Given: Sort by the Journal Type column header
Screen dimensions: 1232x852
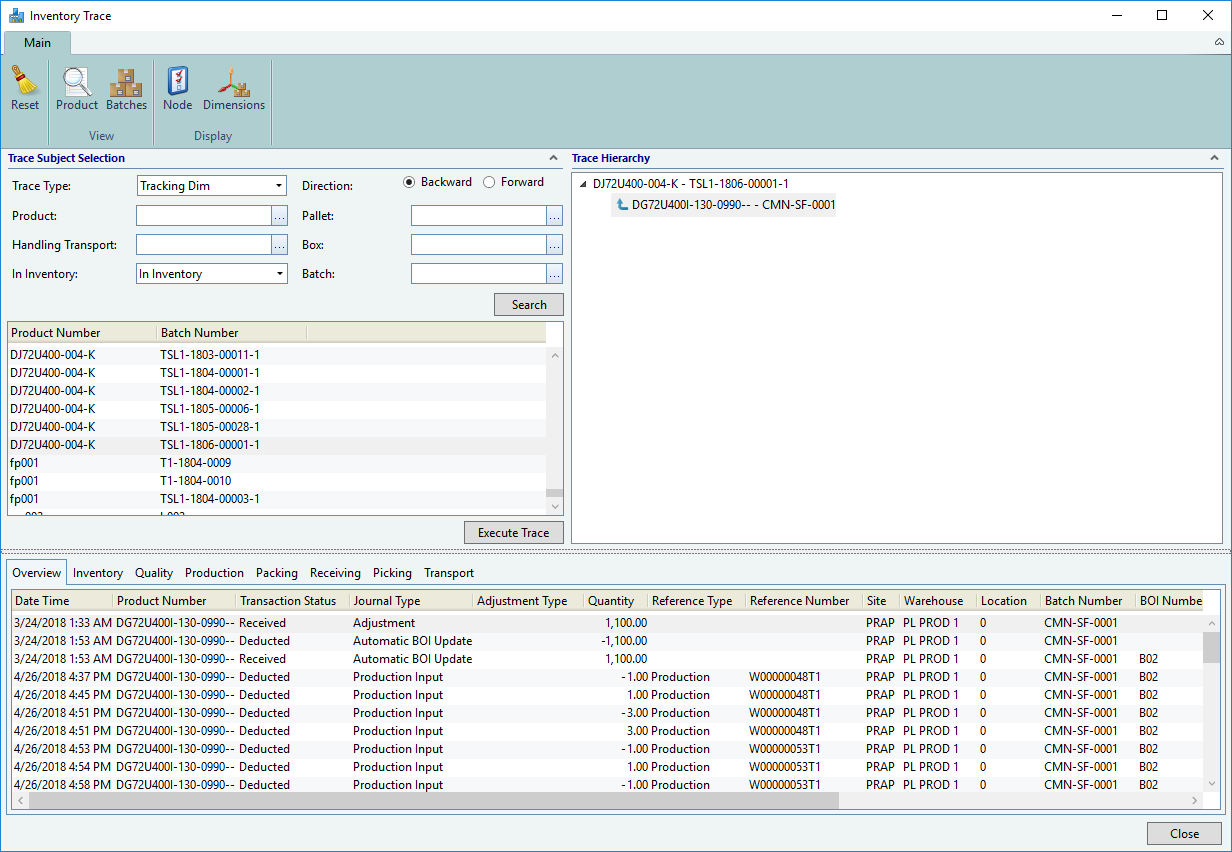Looking at the screenshot, I should click(411, 601).
